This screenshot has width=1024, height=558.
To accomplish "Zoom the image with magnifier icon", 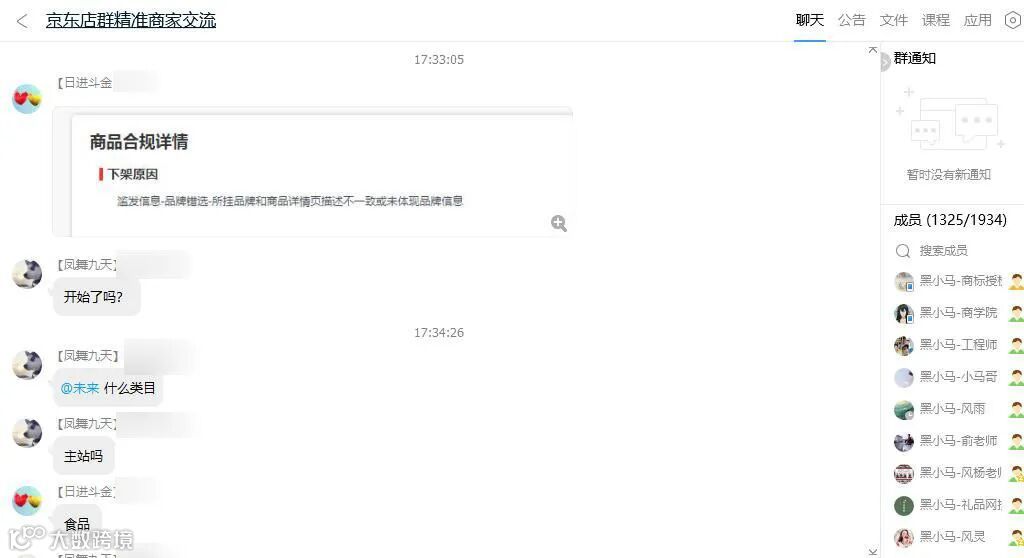I will (x=558, y=223).
